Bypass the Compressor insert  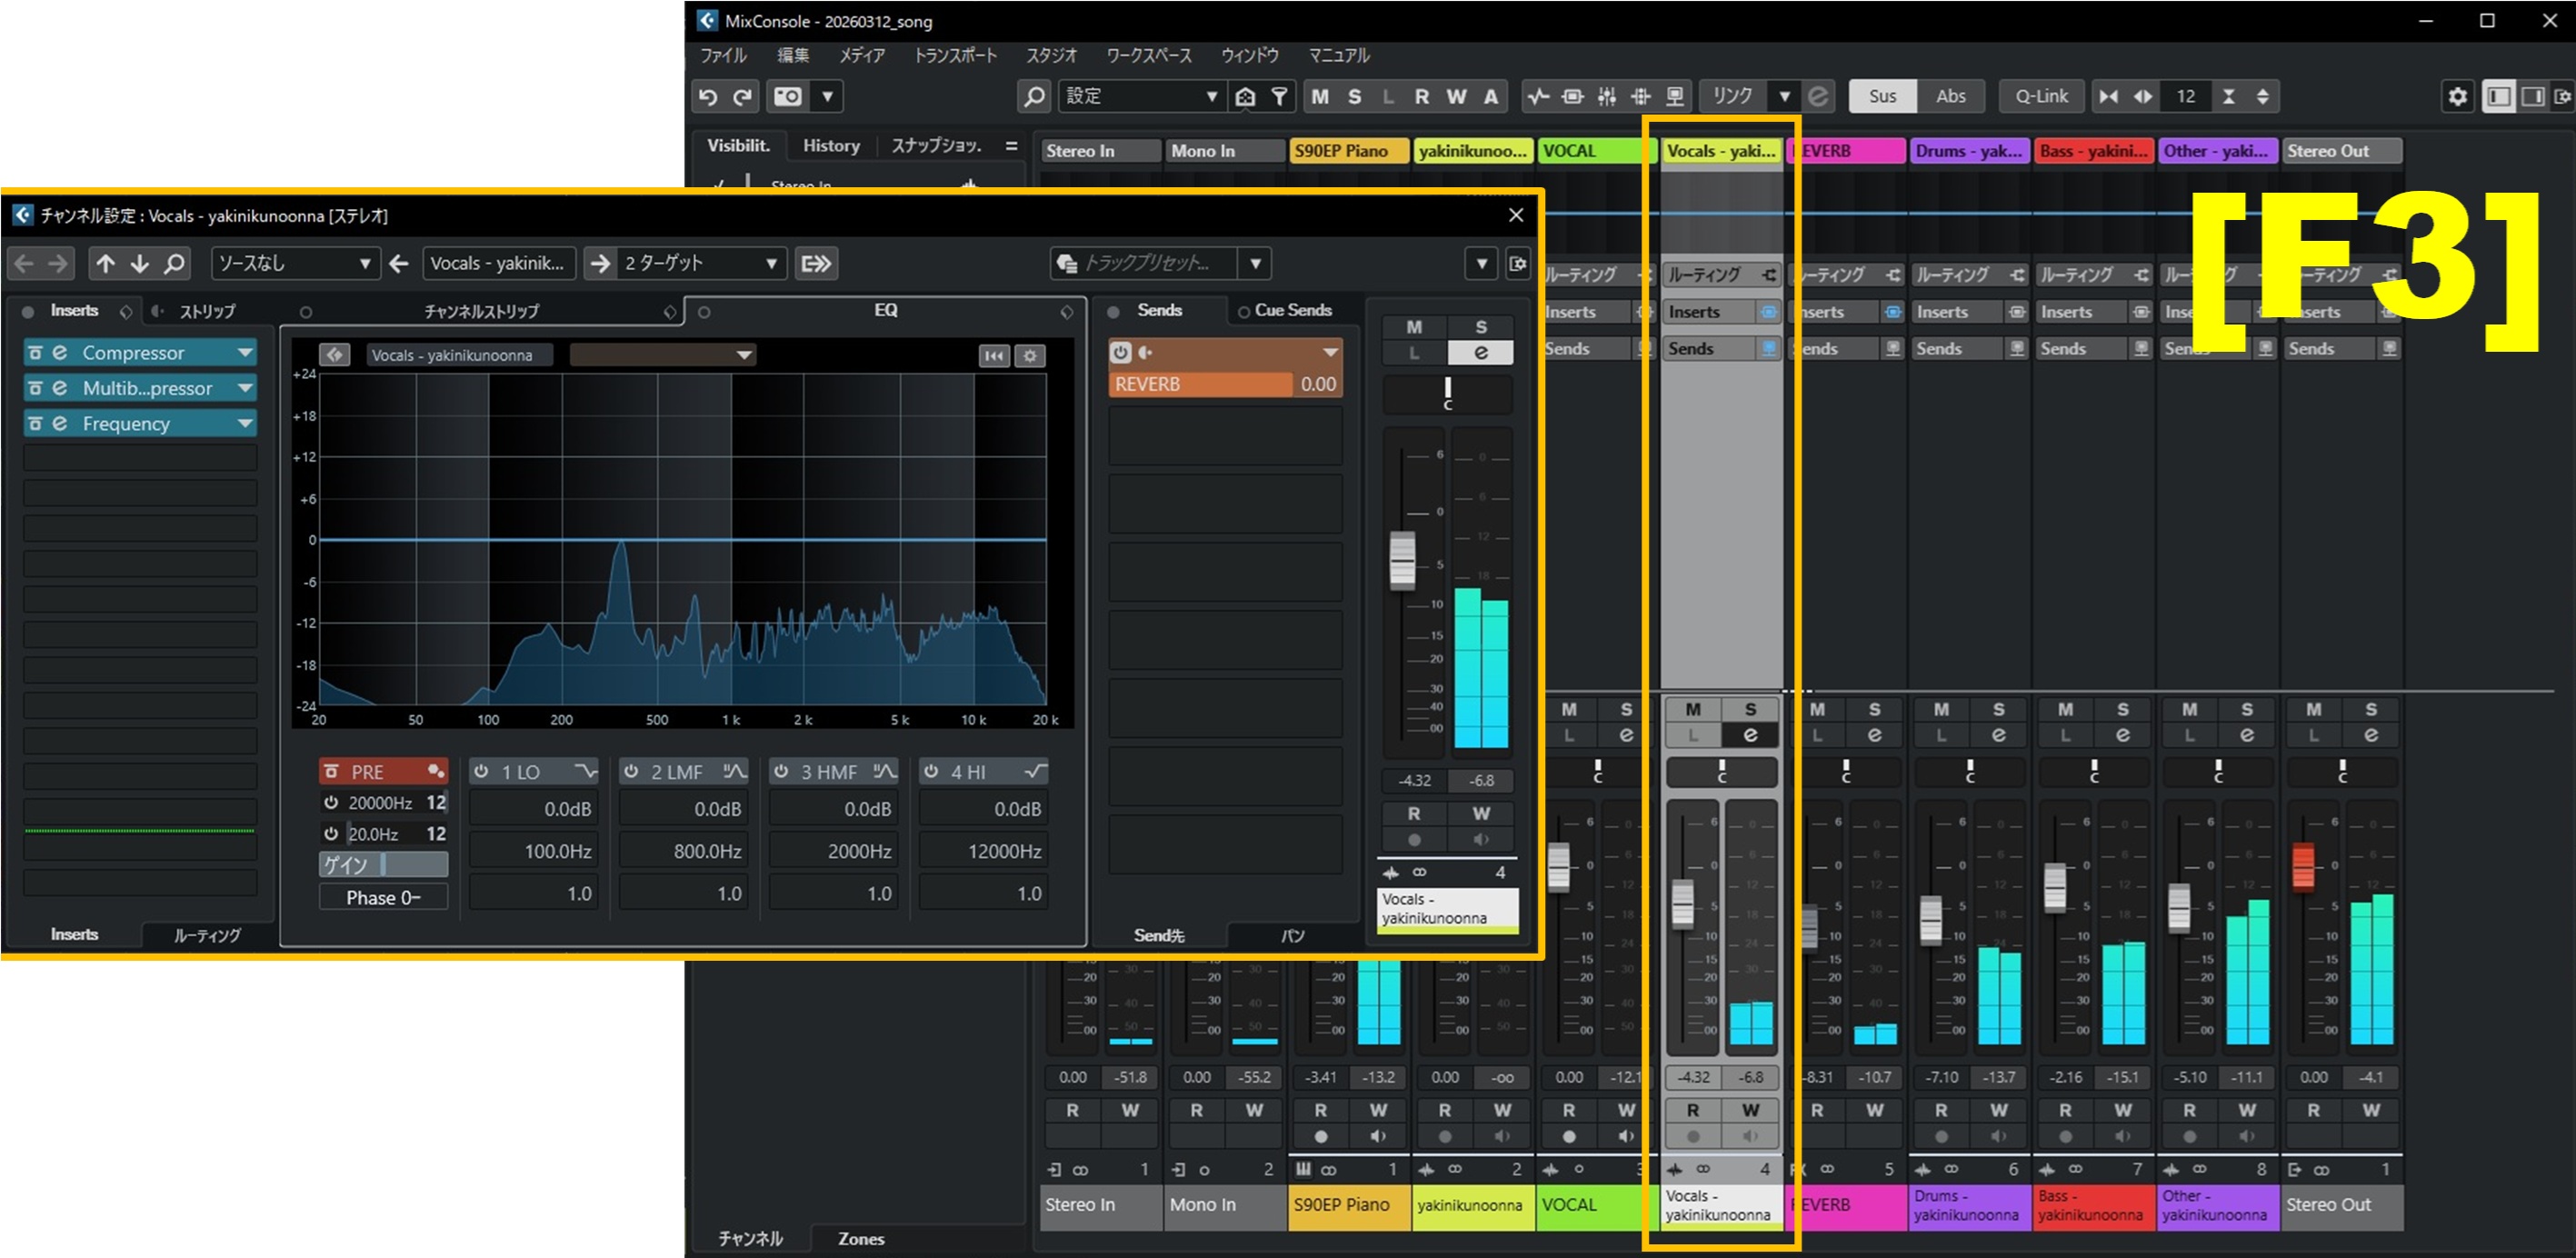click(x=35, y=353)
